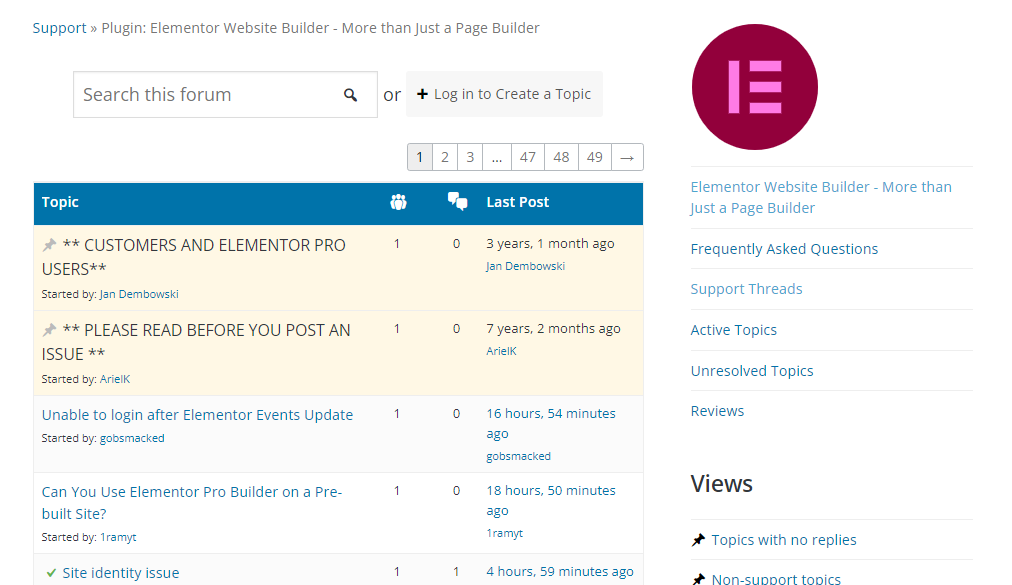Go to the Support breadcrumb link
This screenshot has width=1012, height=585.
[59, 28]
